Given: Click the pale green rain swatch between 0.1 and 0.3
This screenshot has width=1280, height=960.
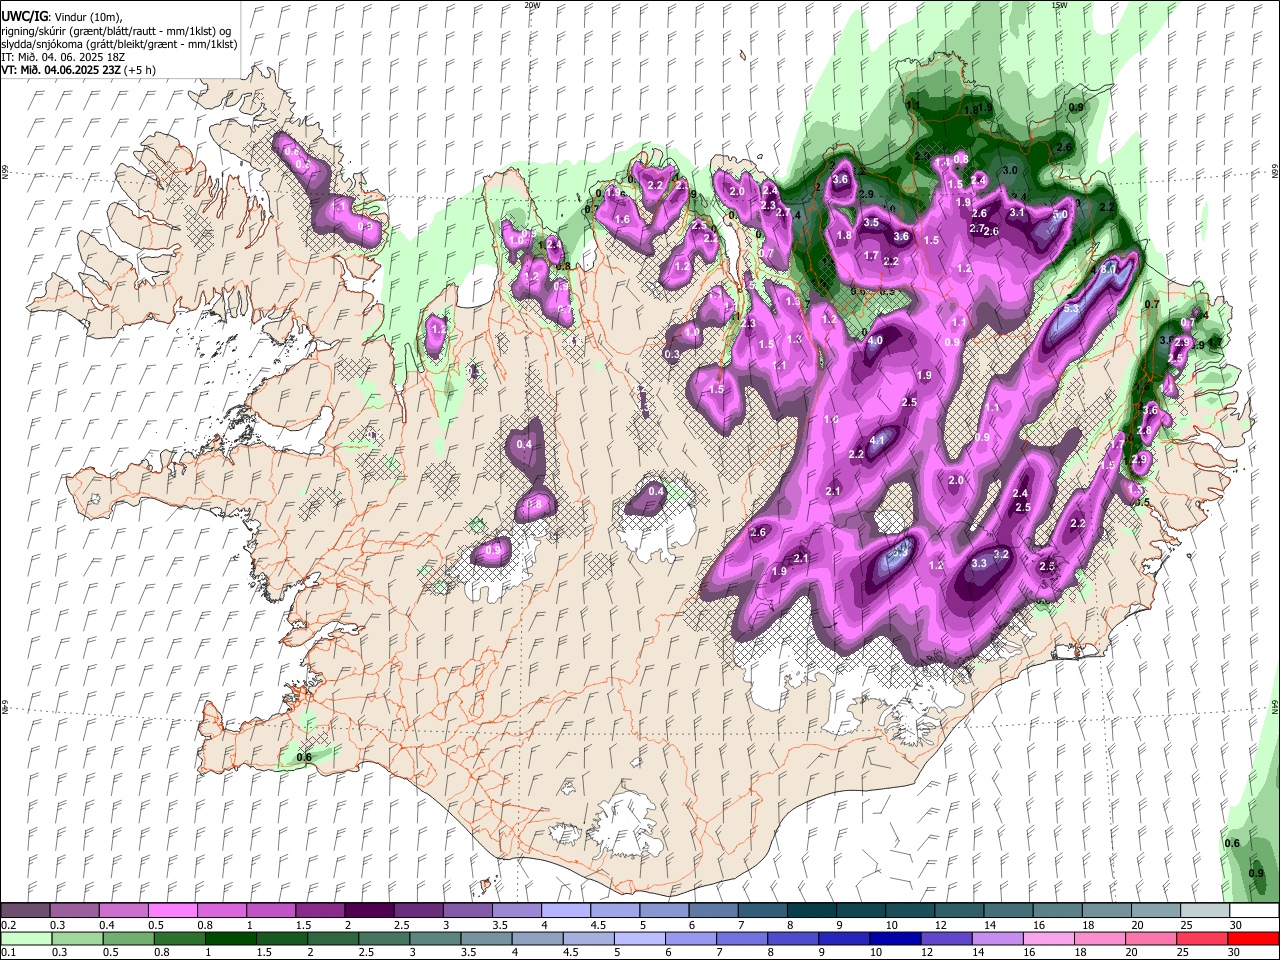Looking at the screenshot, I should pos(25,938).
